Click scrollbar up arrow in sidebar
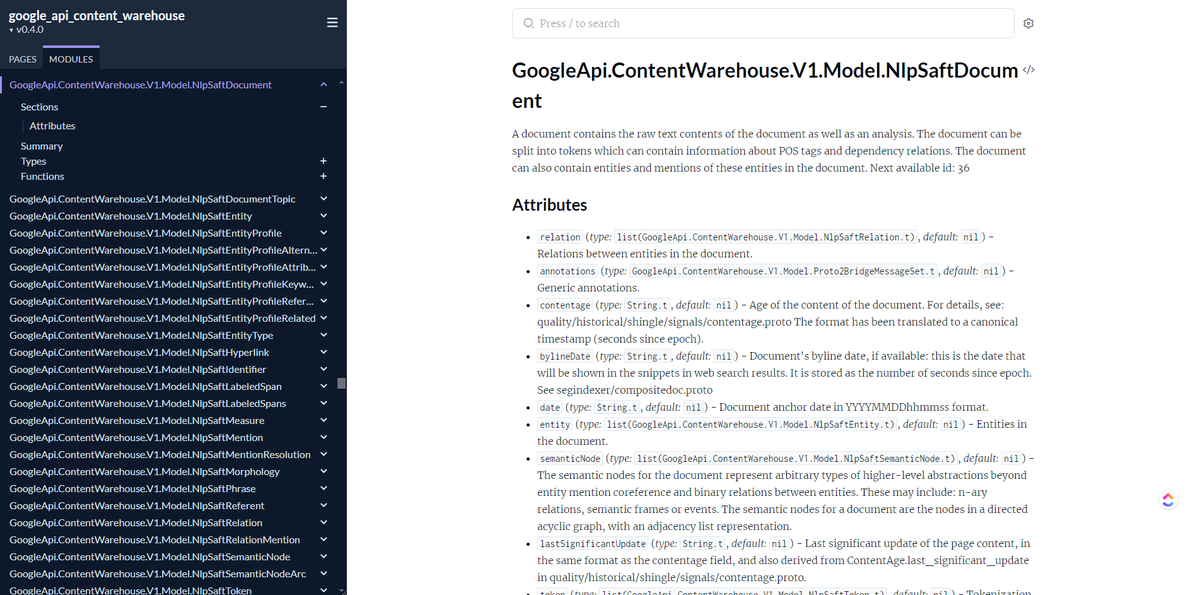Image resolution: width=1200 pixels, height=595 pixels. coord(341,82)
